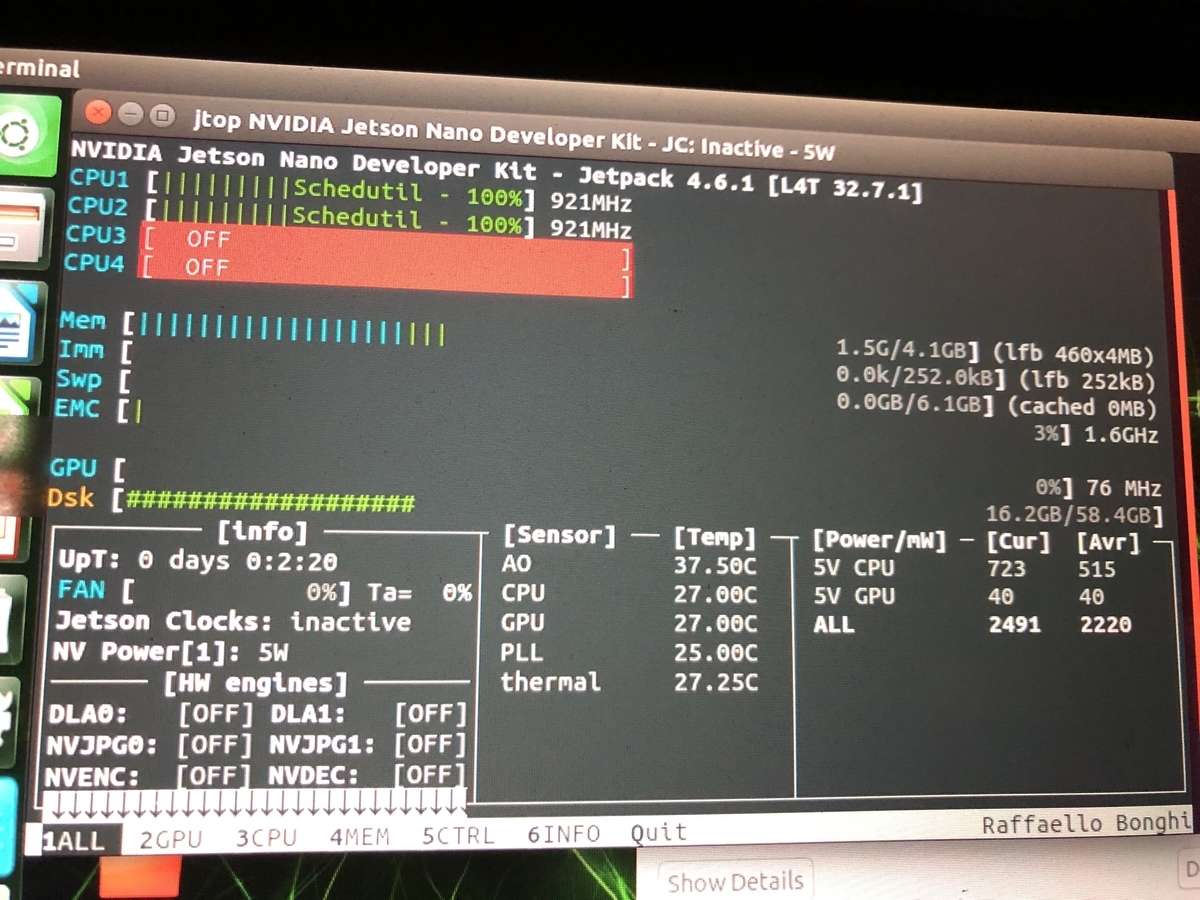
Task: Click the red close button of jtop window
Action: click(98, 111)
